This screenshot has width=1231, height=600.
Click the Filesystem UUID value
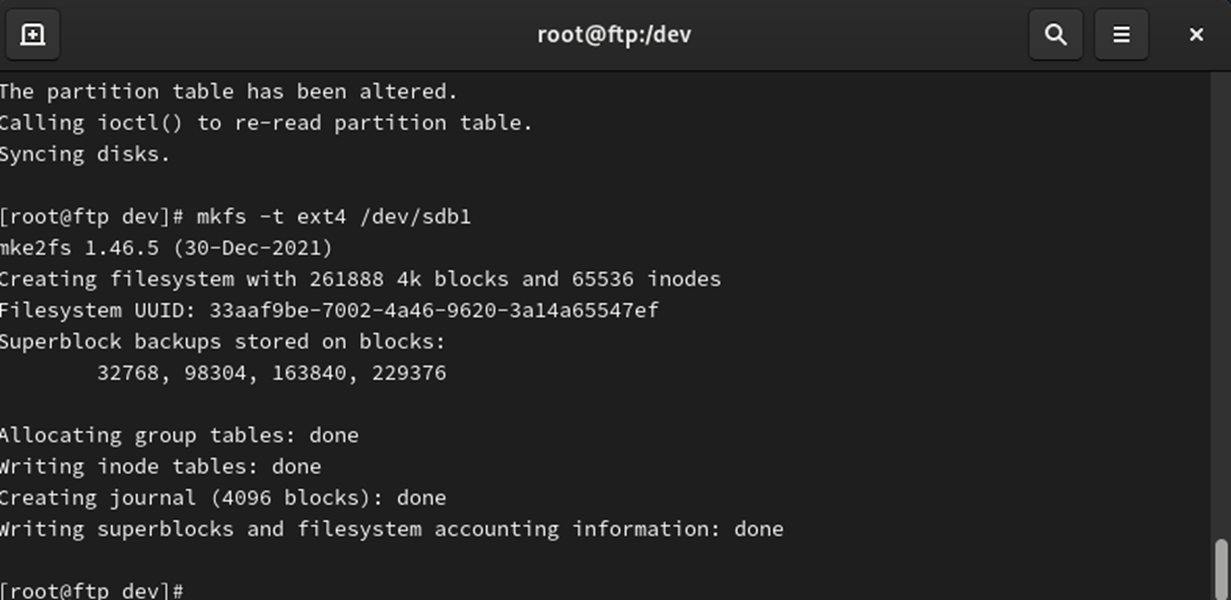click(434, 310)
